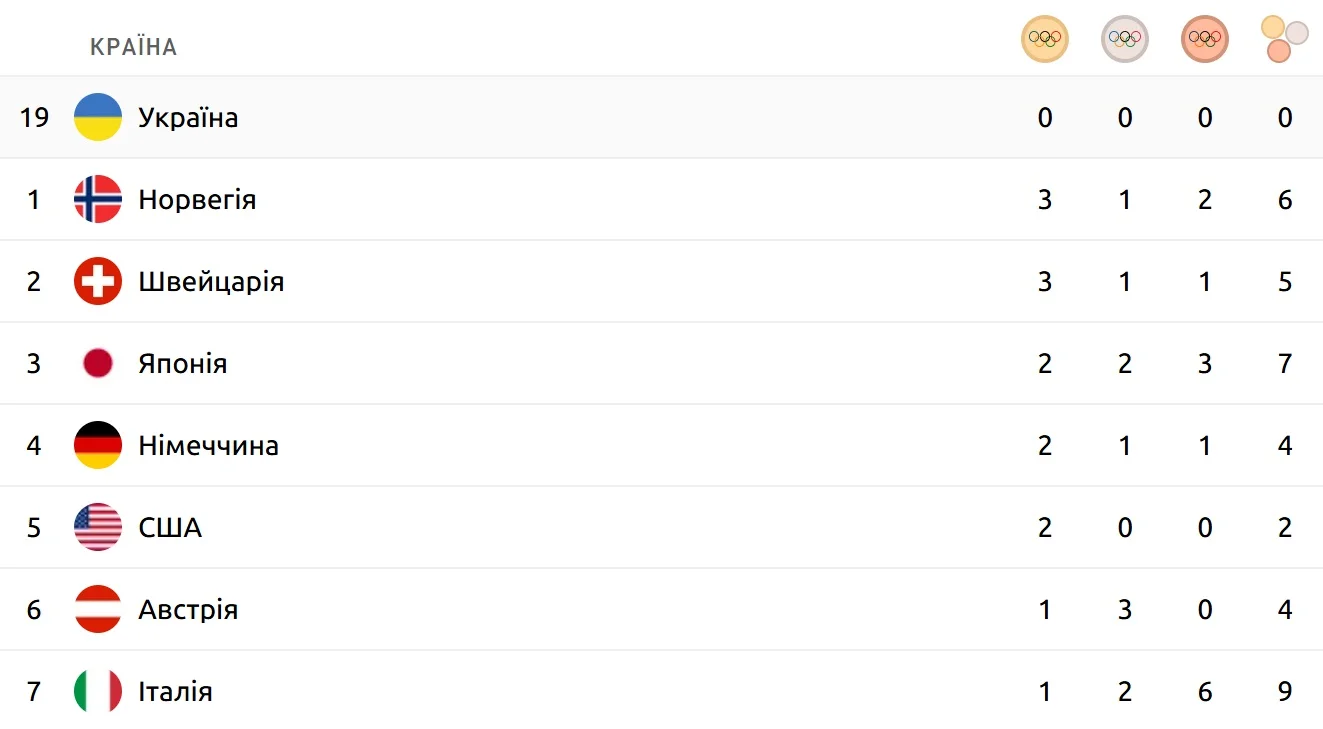Screen dimensions: 1323x729
Task: Click Japan's bronze medal count
Action: tap(1205, 363)
